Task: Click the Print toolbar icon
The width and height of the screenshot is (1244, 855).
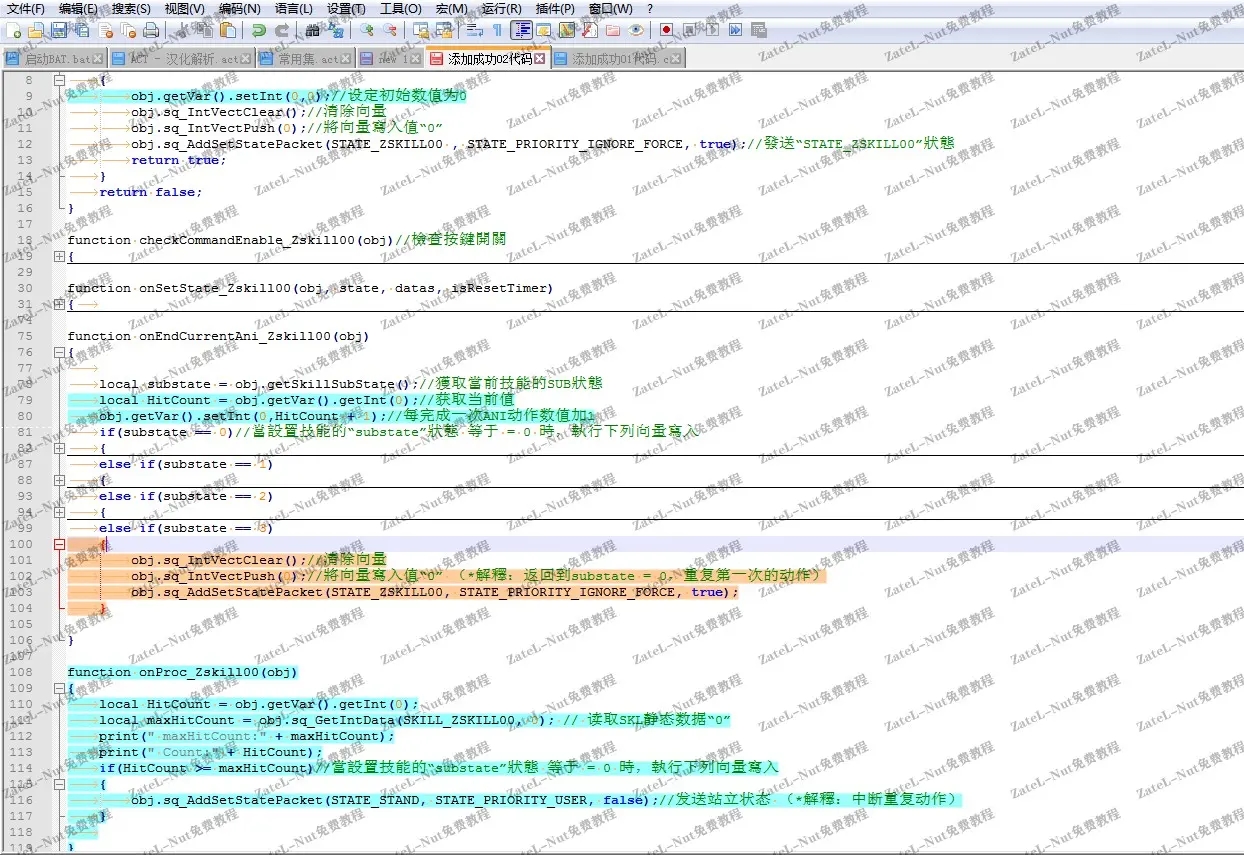Action: [x=150, y=30]
